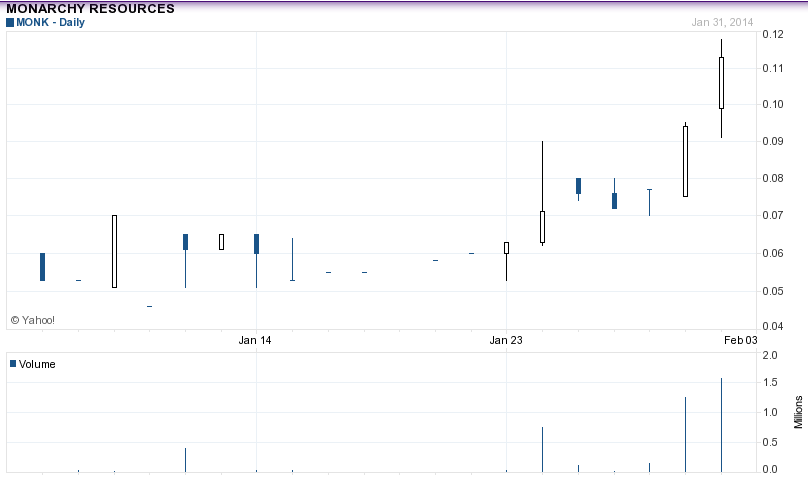
Task: Click the lowest price dash near 0.046
Action: point(149,307)
